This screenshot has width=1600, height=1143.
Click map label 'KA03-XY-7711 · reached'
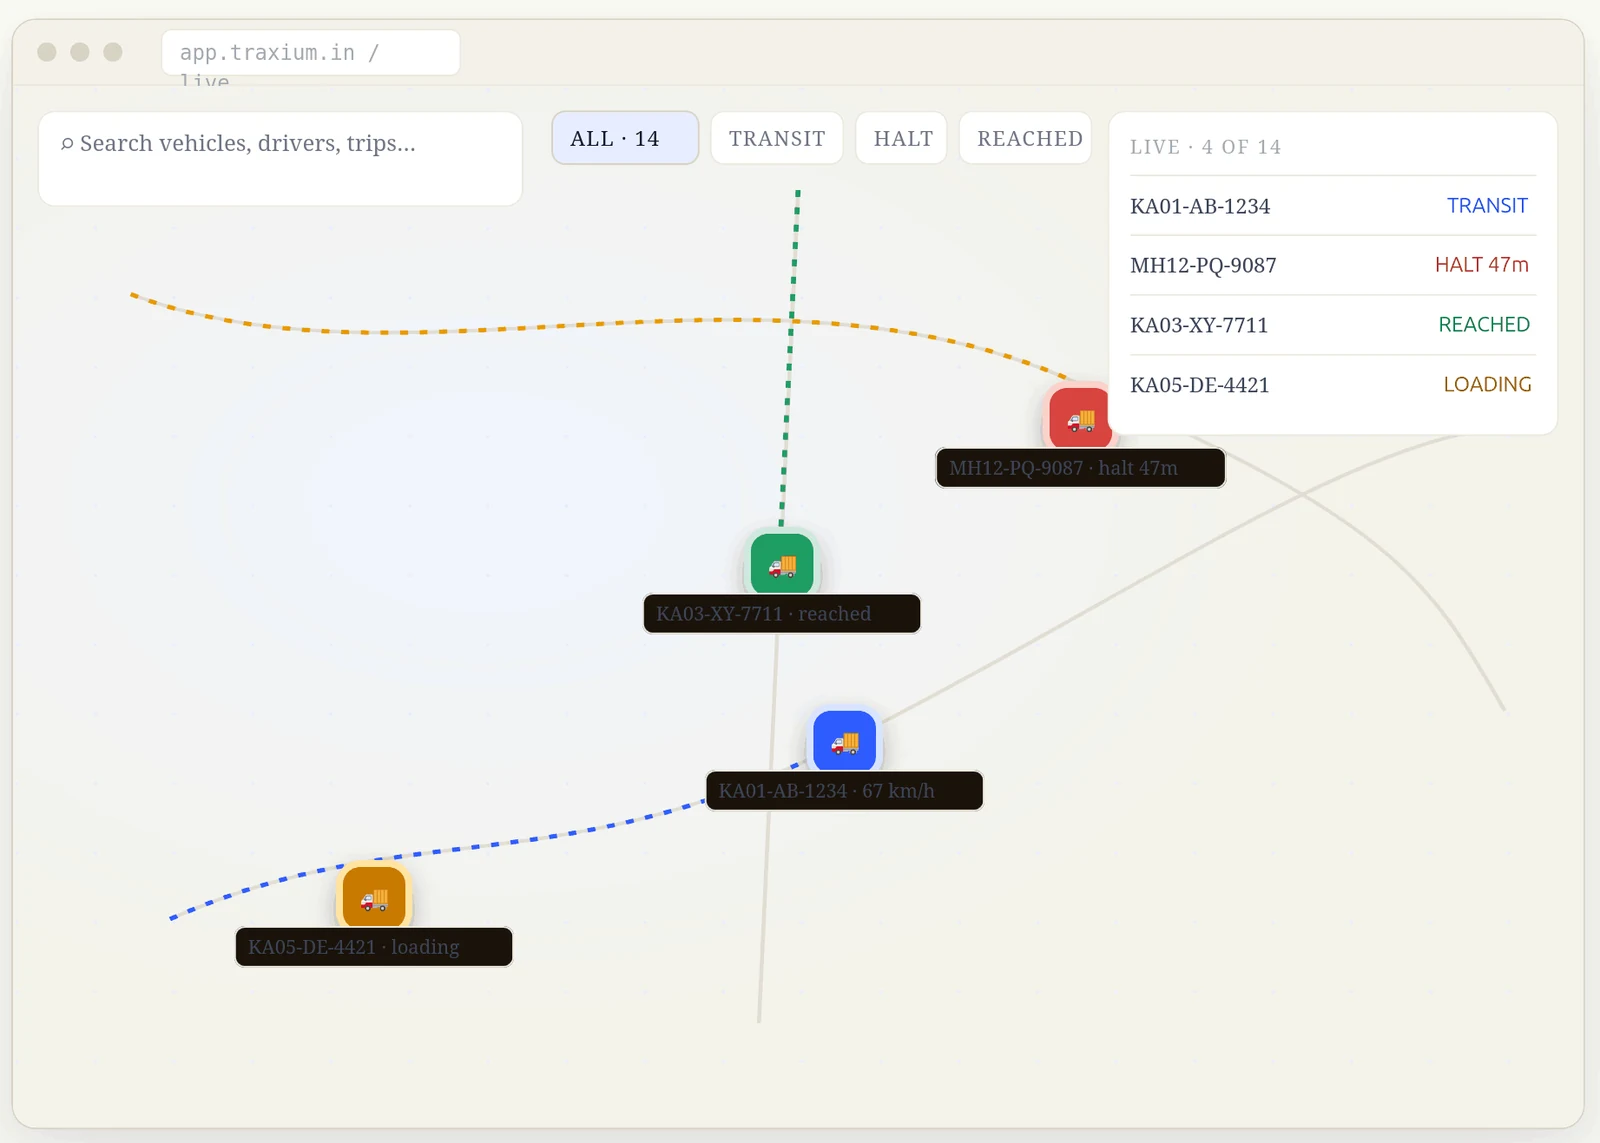pos(782,614)
